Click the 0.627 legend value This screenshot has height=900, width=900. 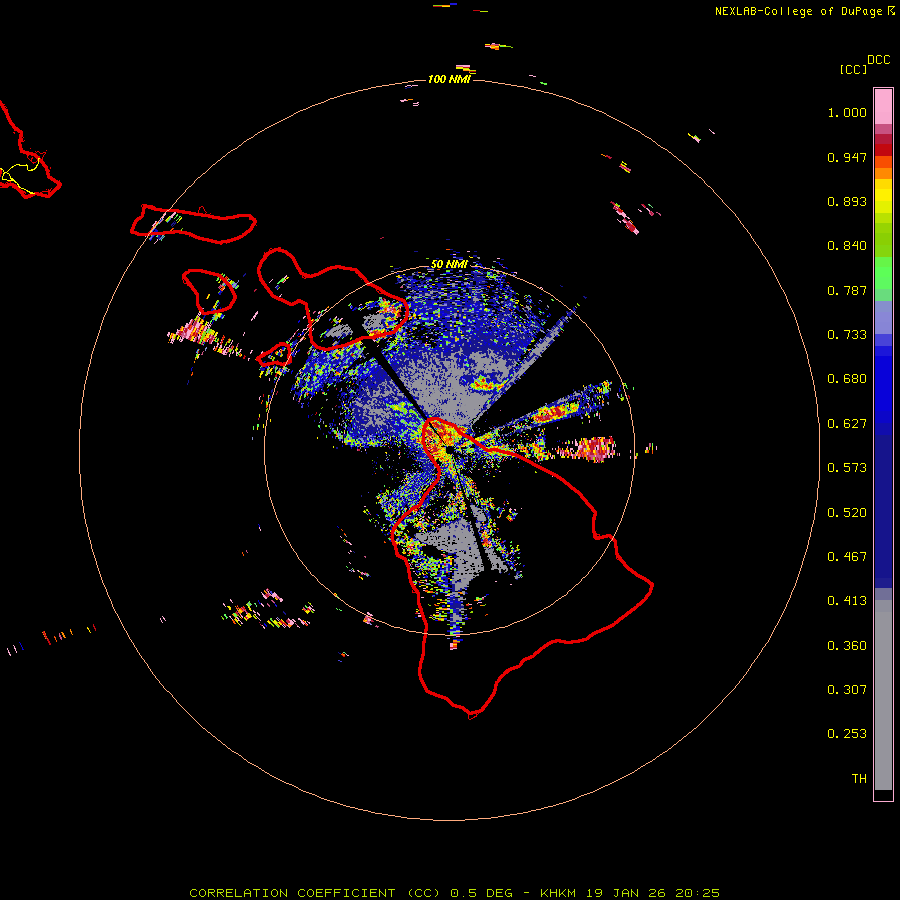(847, 424)
